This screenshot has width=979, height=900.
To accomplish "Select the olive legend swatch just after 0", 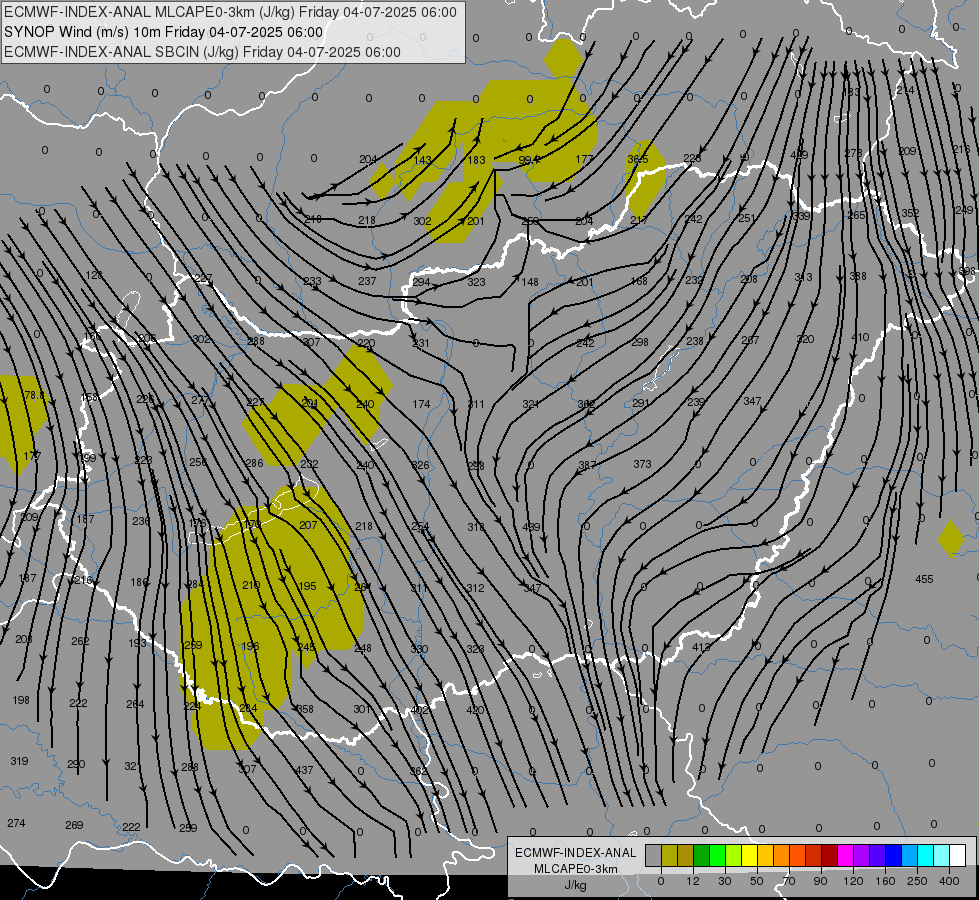I will coord(669,855).
